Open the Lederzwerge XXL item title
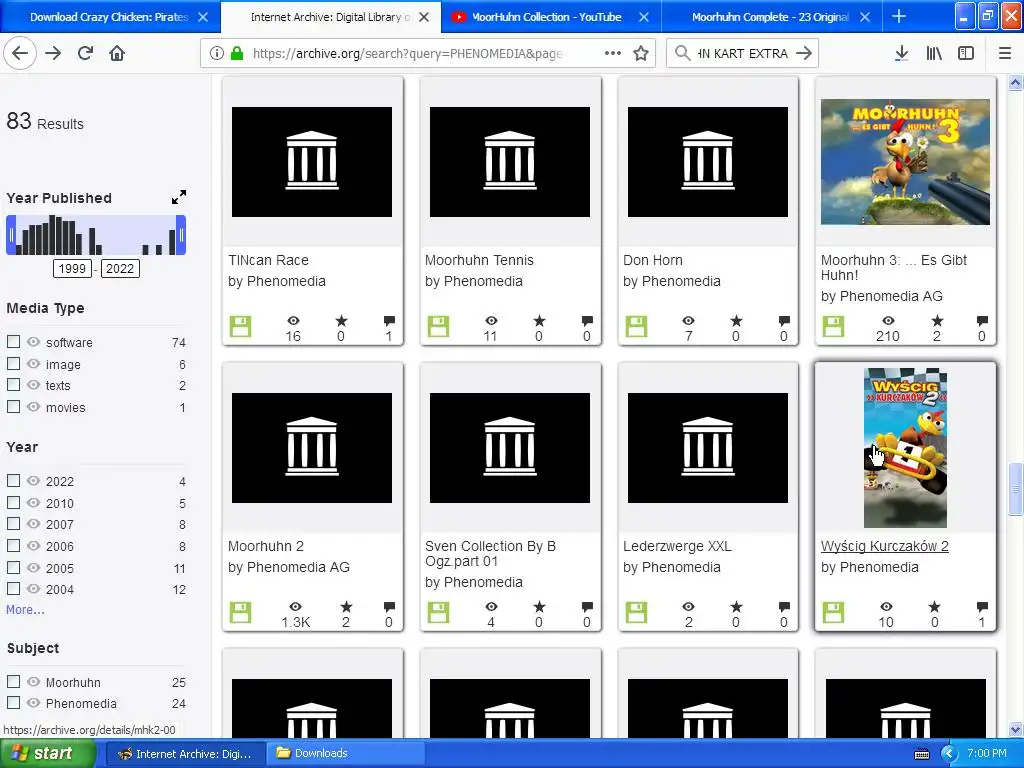Image resolution: width=1024 pixels, height=768 pixels. tap(677, 546)
